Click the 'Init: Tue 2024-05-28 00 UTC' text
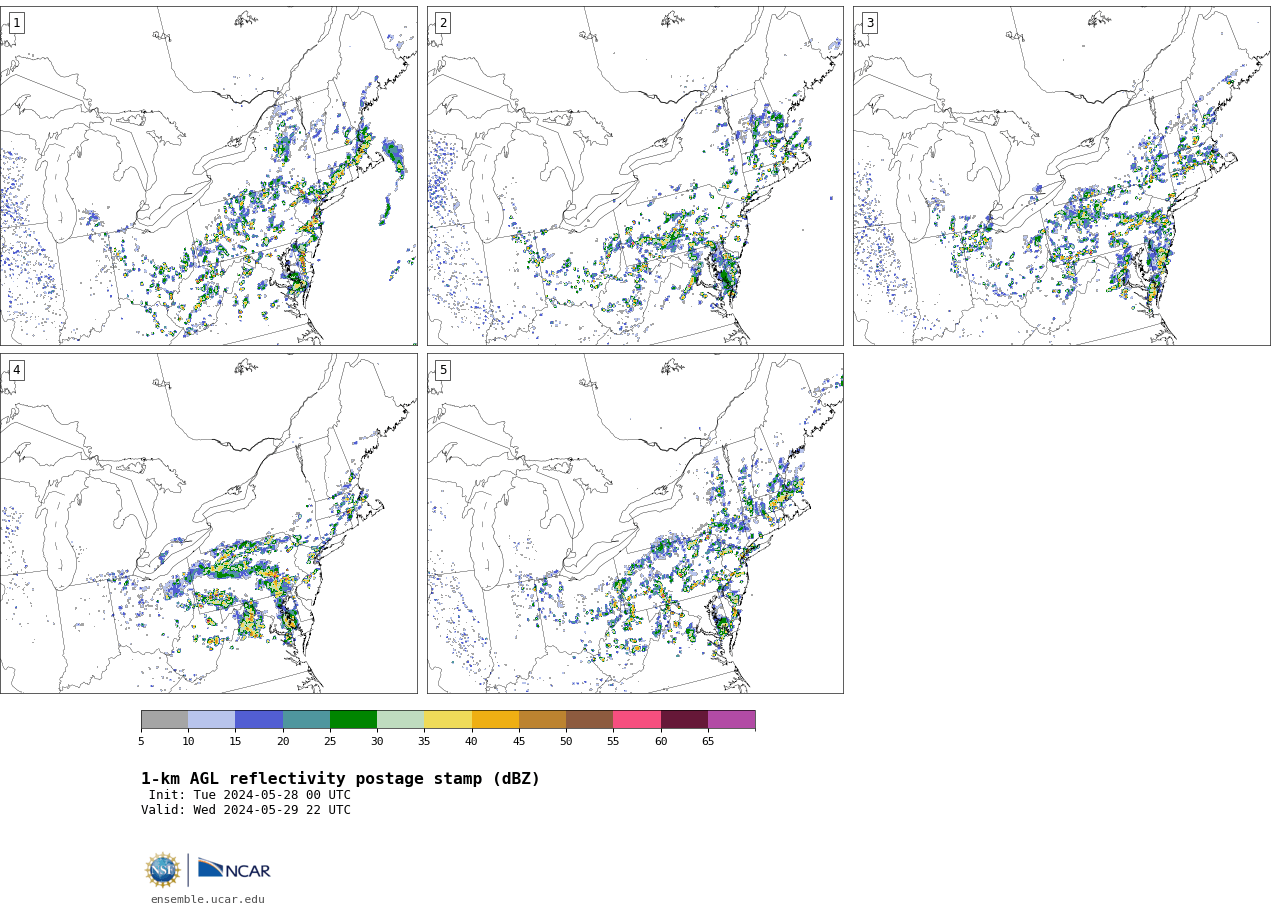The height and width of the screenshot is (910, 1280). (x=250, y=795)
